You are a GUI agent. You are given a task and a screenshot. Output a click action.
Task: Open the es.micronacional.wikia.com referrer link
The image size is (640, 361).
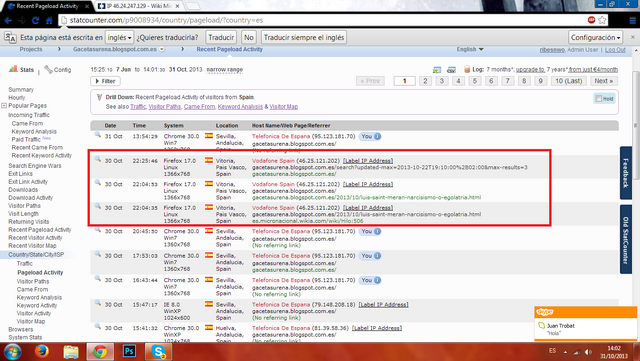(307, 221)
